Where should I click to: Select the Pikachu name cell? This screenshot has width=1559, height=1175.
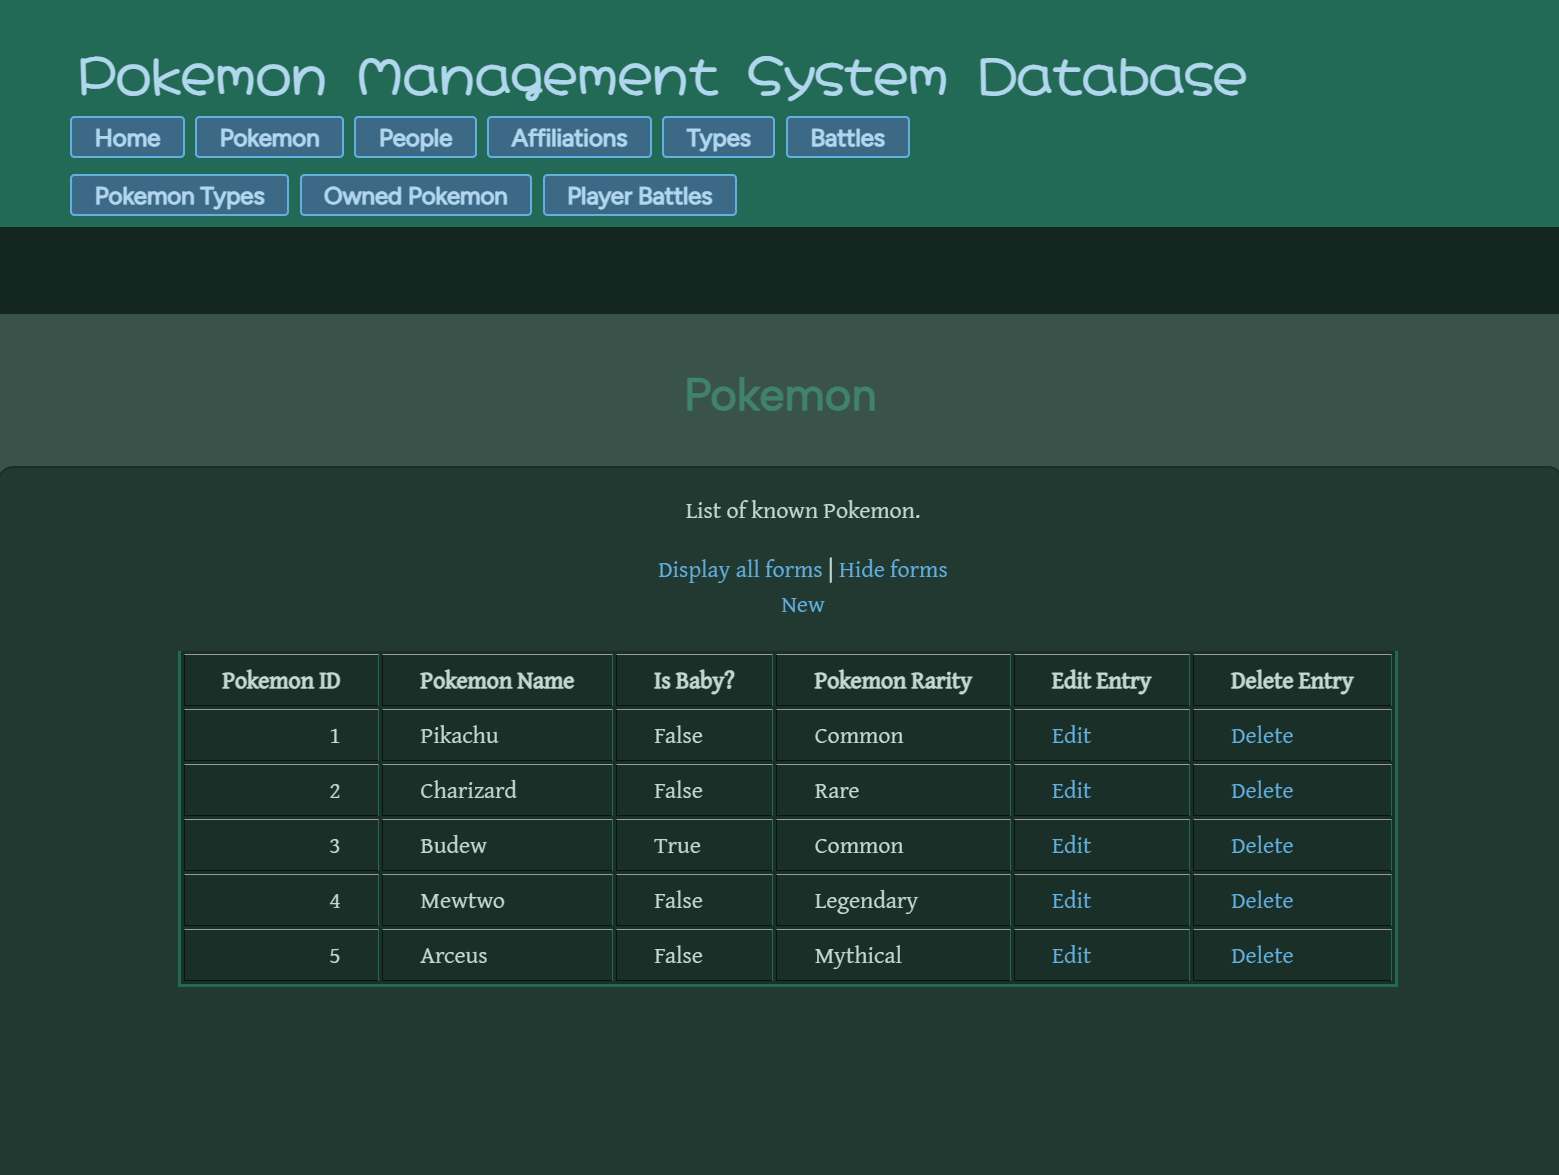[497, 736]
